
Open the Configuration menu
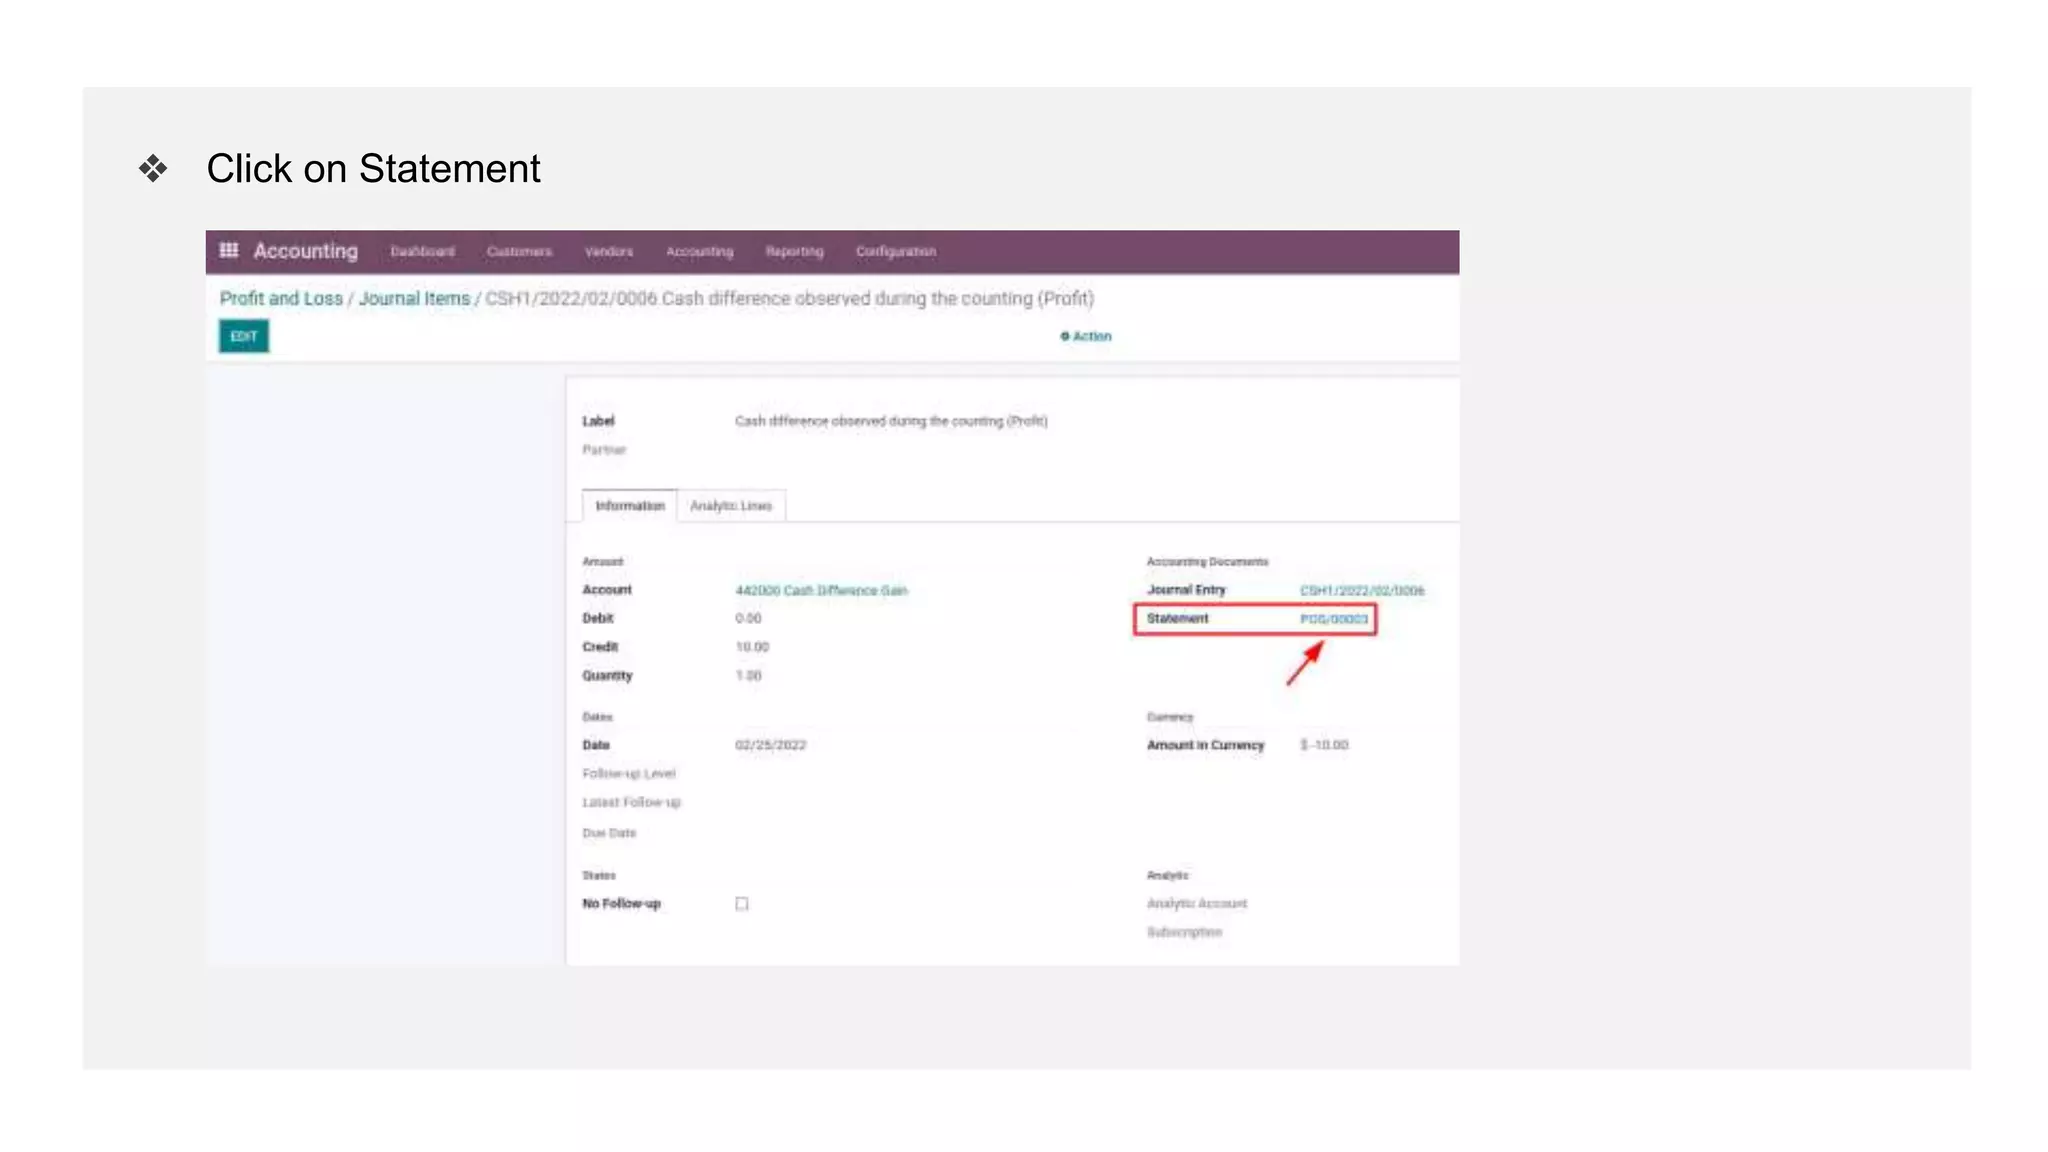pos(896,252)
